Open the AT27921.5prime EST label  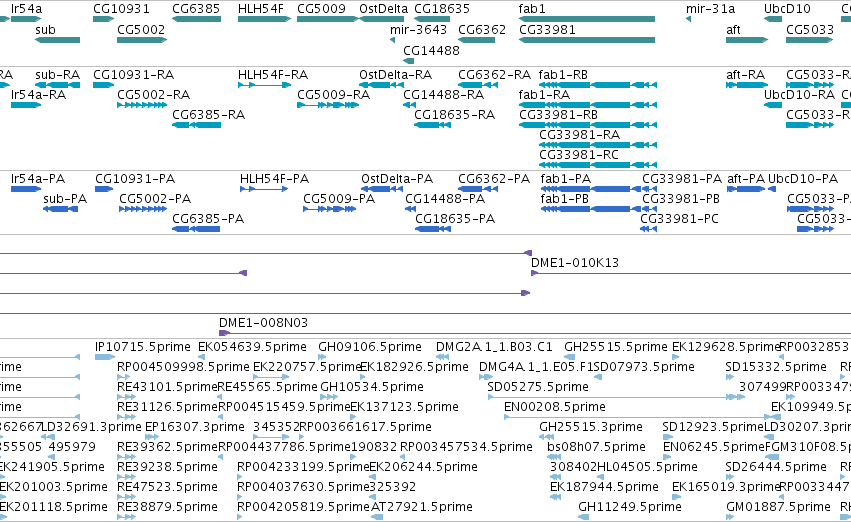click(422, 507)
